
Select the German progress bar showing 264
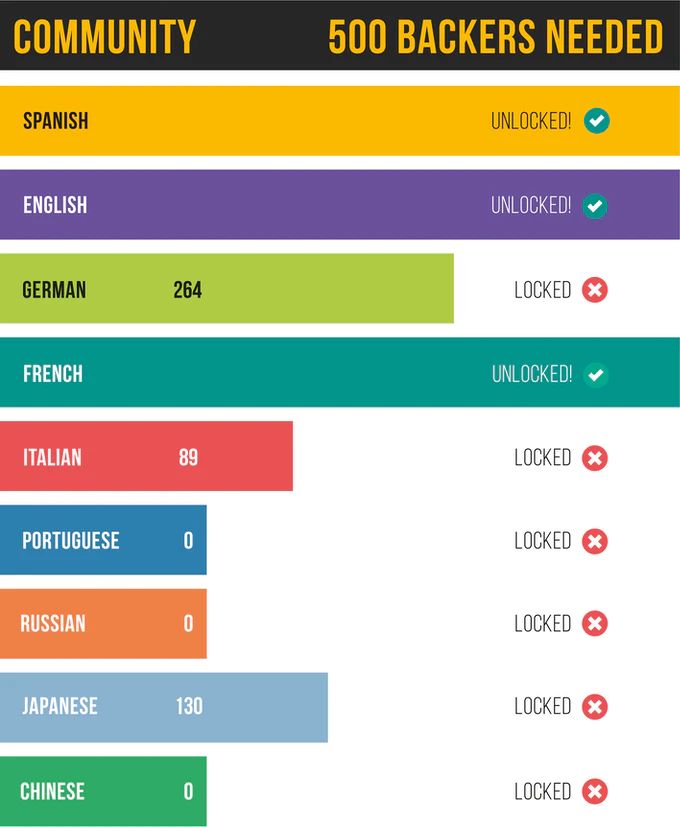(227, 289)
